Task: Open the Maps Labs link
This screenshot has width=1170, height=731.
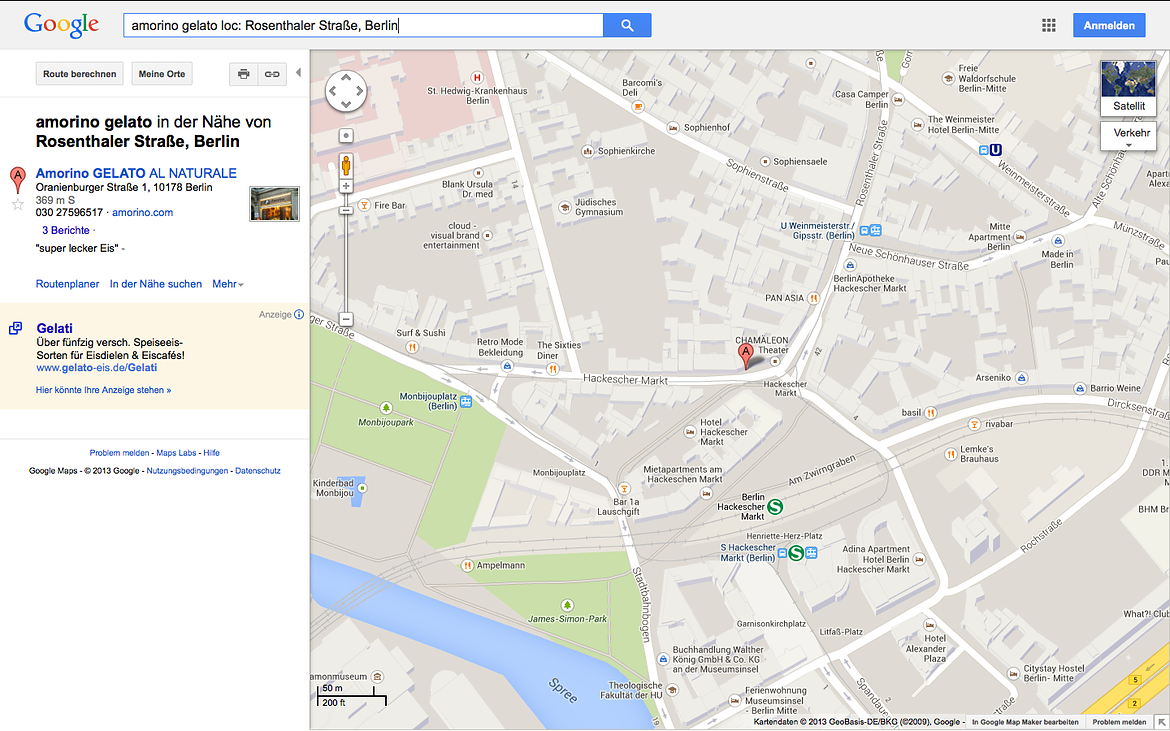Action: pyautogui.click(x=177, y=453)
